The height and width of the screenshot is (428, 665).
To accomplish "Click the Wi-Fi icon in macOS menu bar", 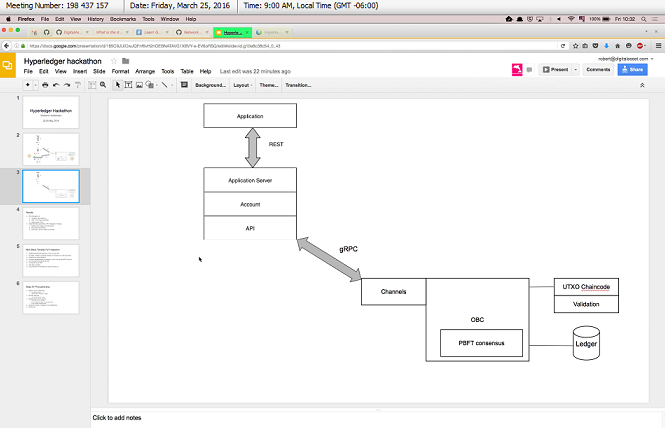I will tap(571, 19).
